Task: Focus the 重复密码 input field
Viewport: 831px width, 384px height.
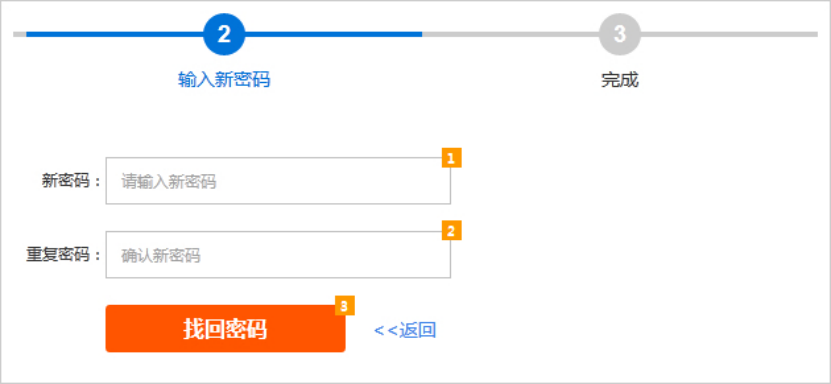Action: click(278, 254)
